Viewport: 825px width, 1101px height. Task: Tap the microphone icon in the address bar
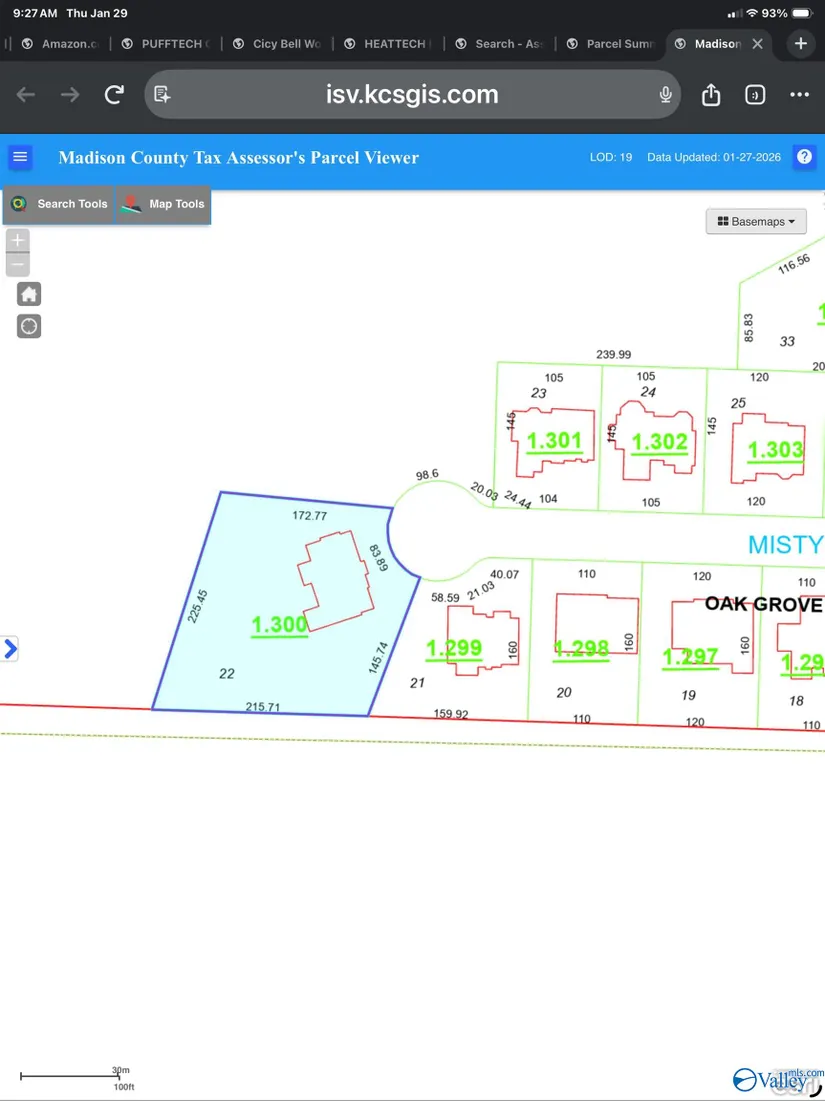pos(666,95)
